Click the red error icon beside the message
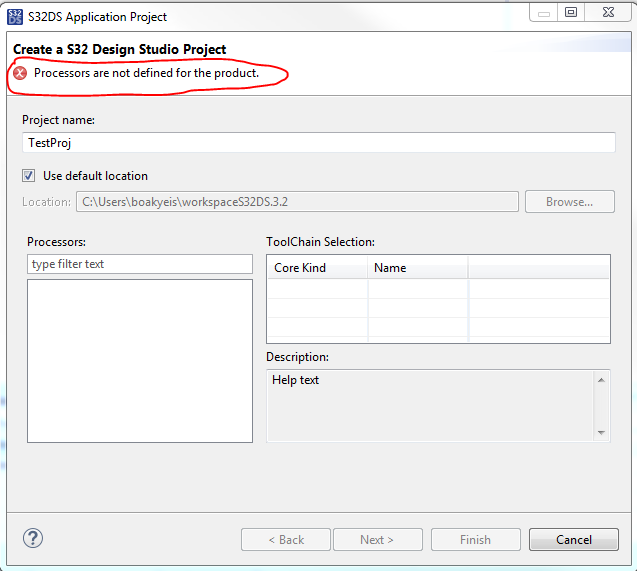This screenshot has height=571, width=637. click(x=20, y=73)
